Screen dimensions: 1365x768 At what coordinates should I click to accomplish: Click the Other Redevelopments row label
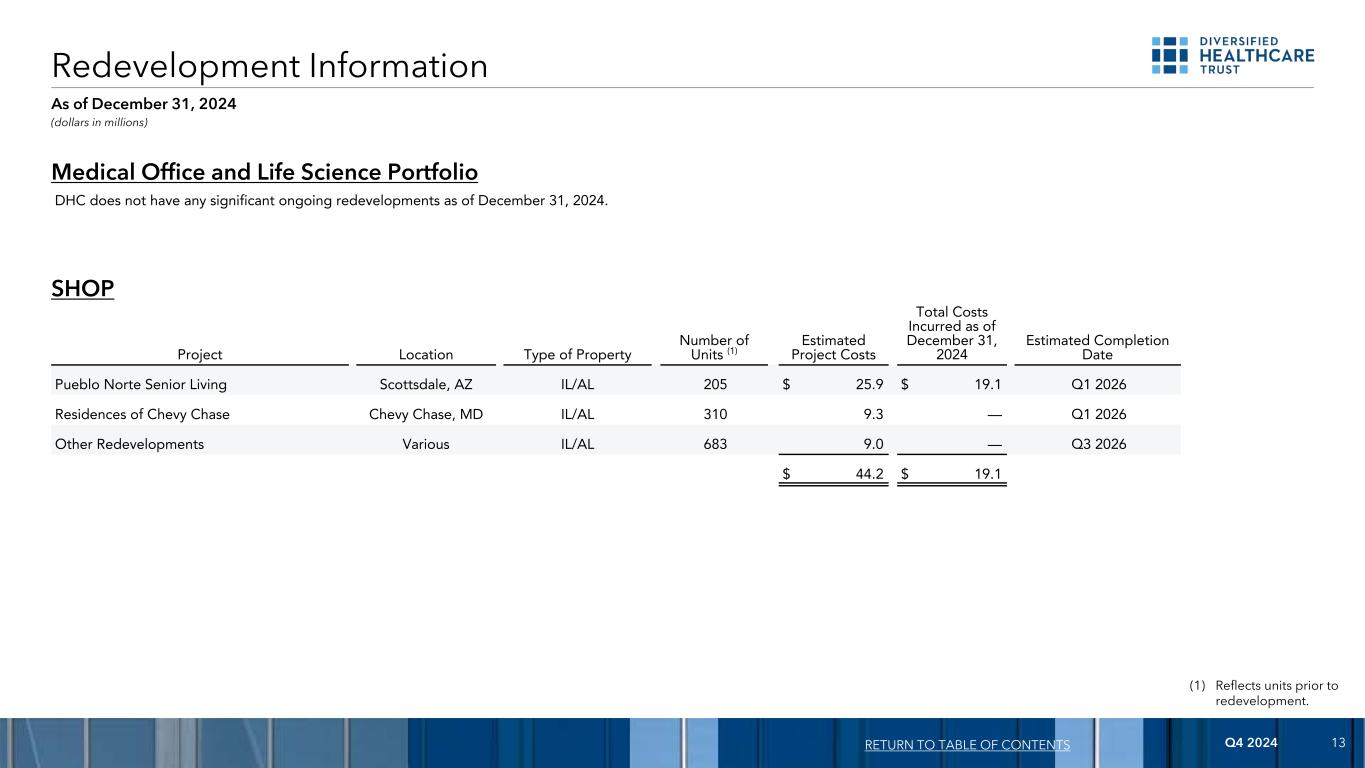[x=128, y=445]
